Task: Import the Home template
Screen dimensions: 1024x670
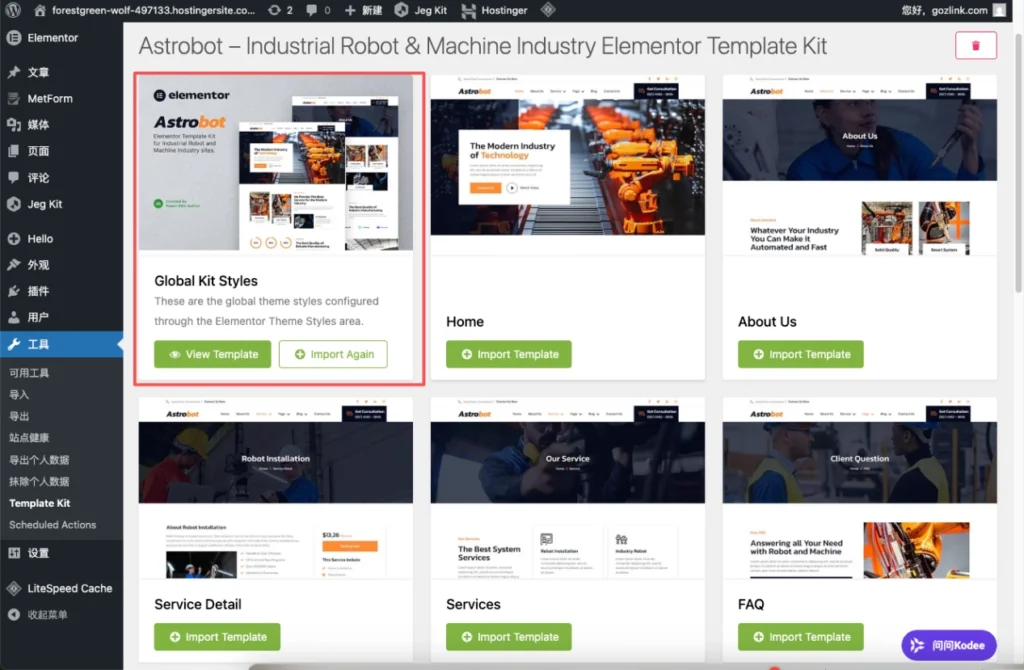Action: click(x=509, y=355)
